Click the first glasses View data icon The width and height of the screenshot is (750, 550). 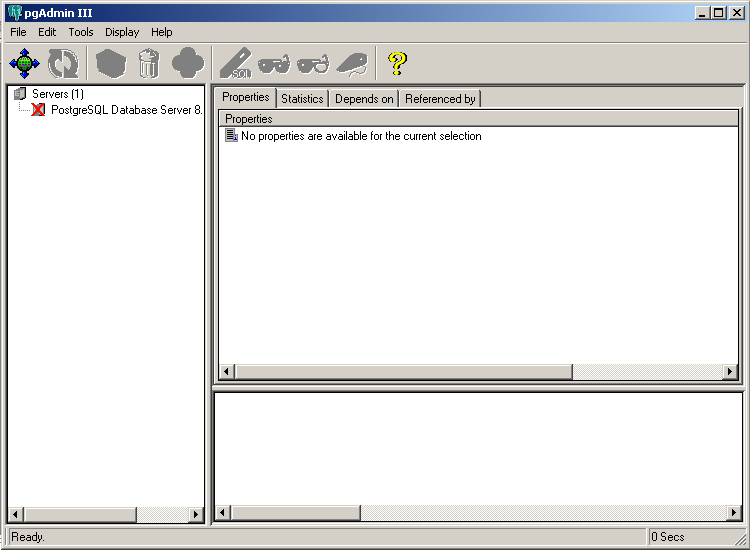(274, 64)
